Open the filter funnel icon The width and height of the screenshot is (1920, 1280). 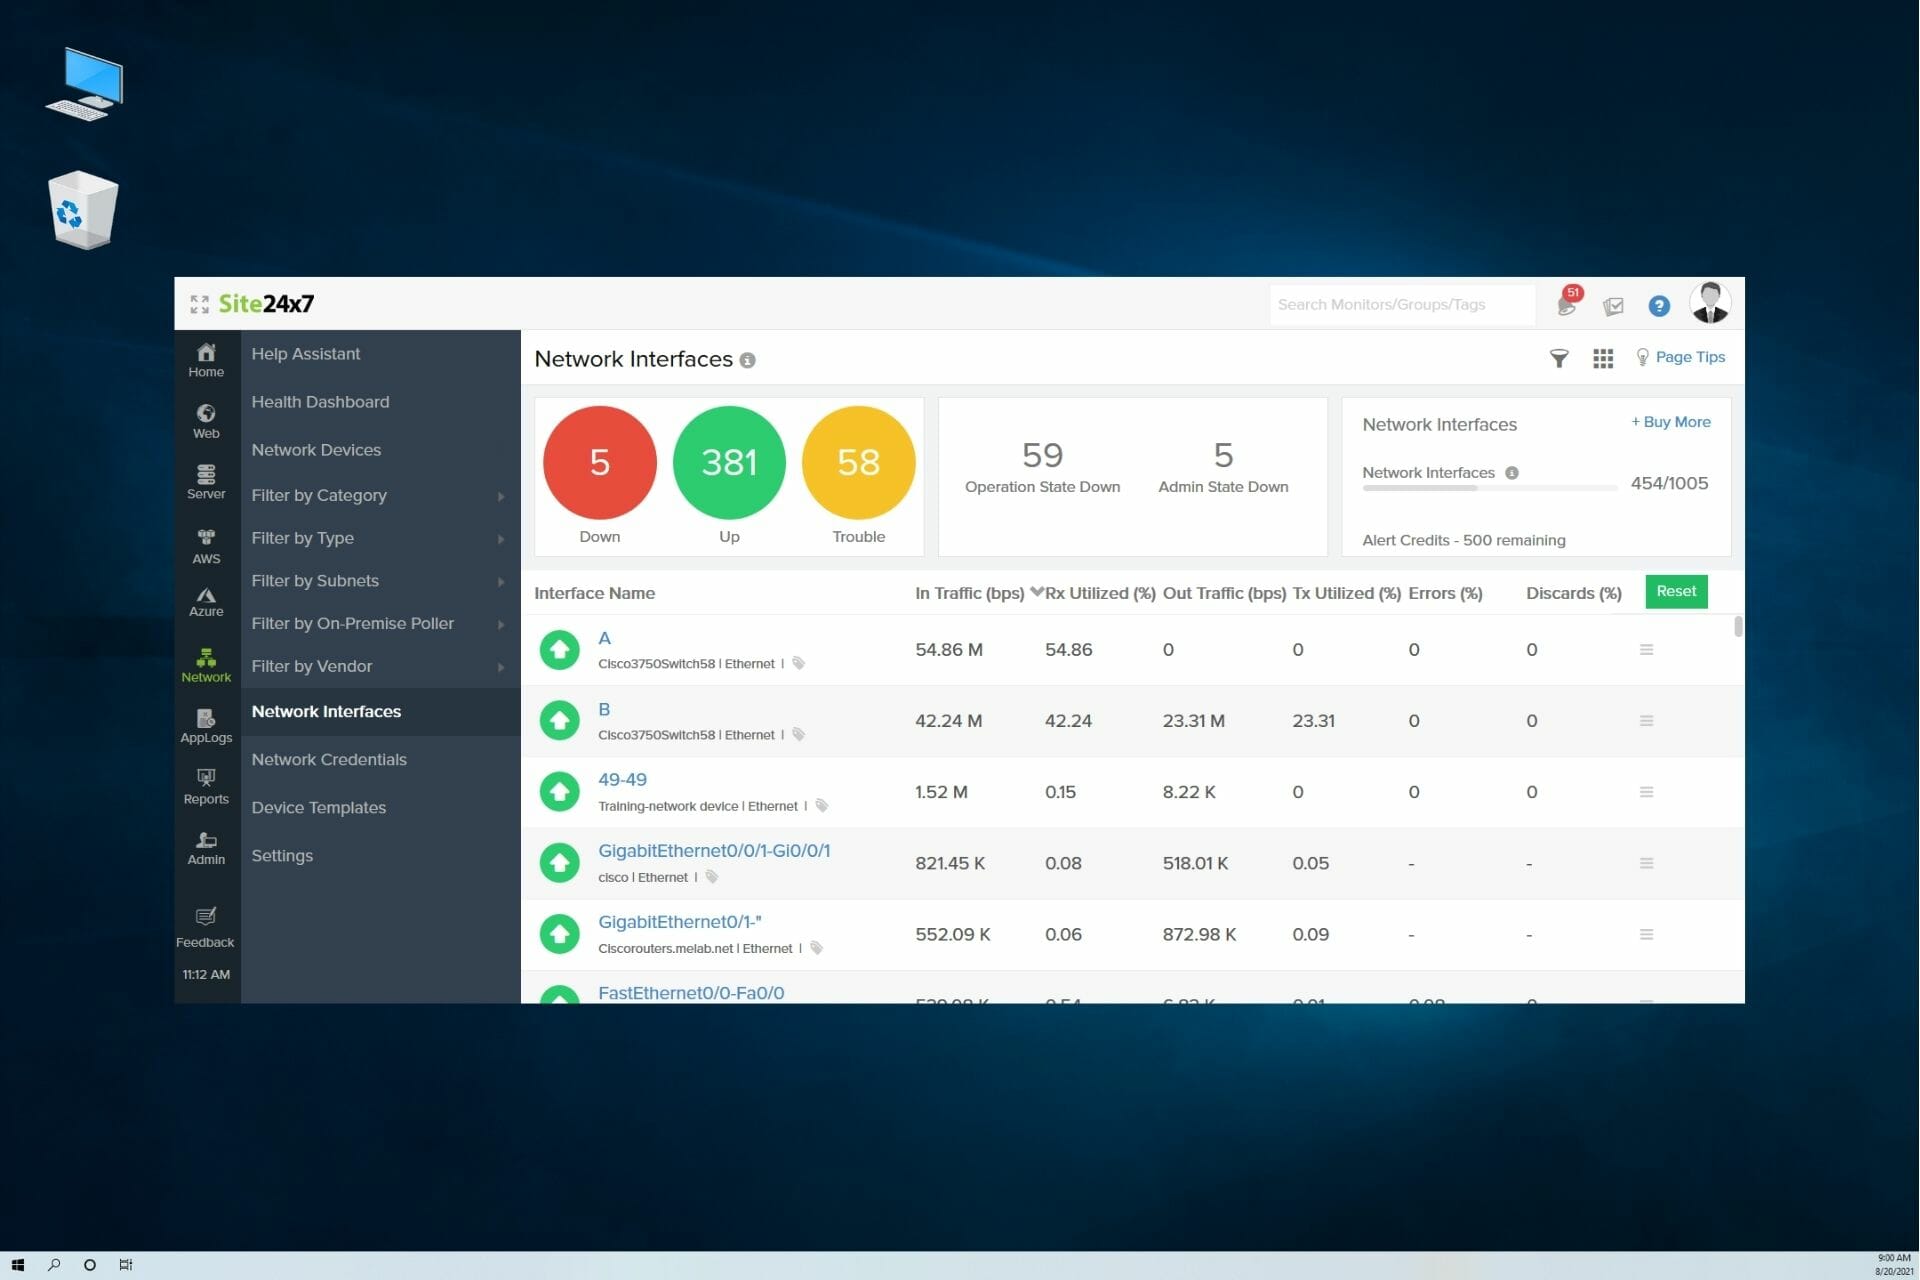click(x=1559, y=358)
